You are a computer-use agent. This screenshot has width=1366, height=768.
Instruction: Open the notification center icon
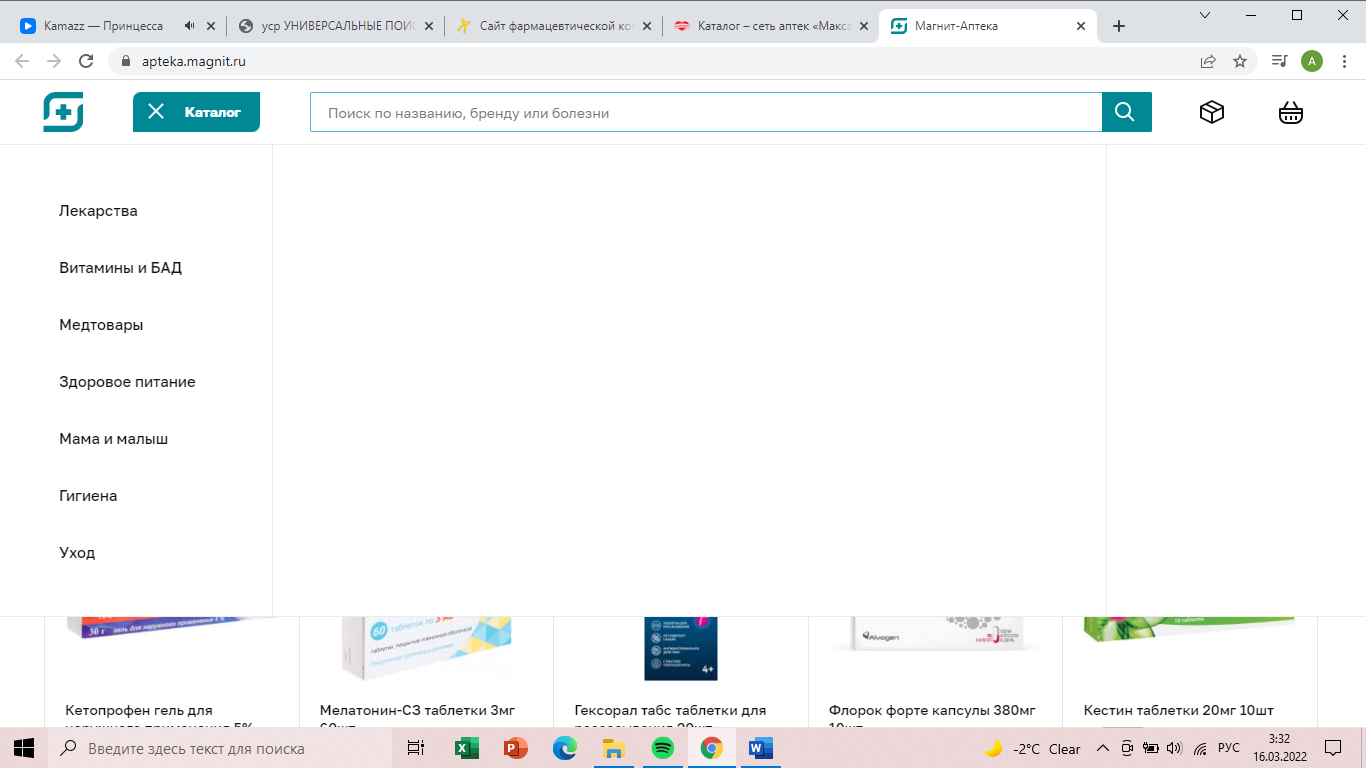(1333, 748)
